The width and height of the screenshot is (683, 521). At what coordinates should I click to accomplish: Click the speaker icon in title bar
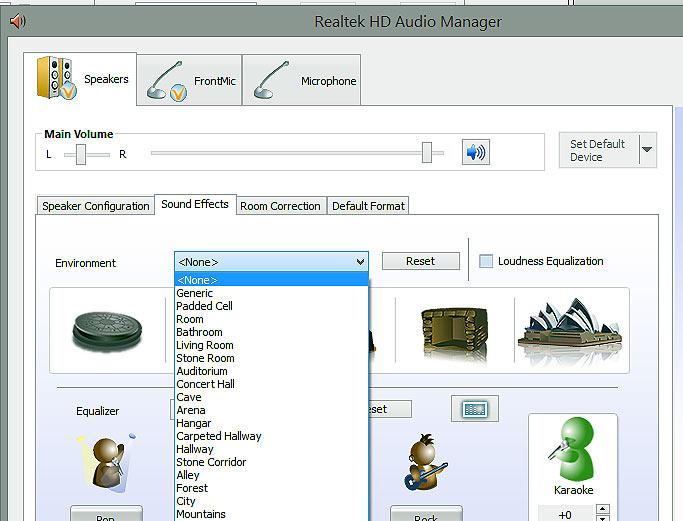pyautogui.click(x=17, y=21)
